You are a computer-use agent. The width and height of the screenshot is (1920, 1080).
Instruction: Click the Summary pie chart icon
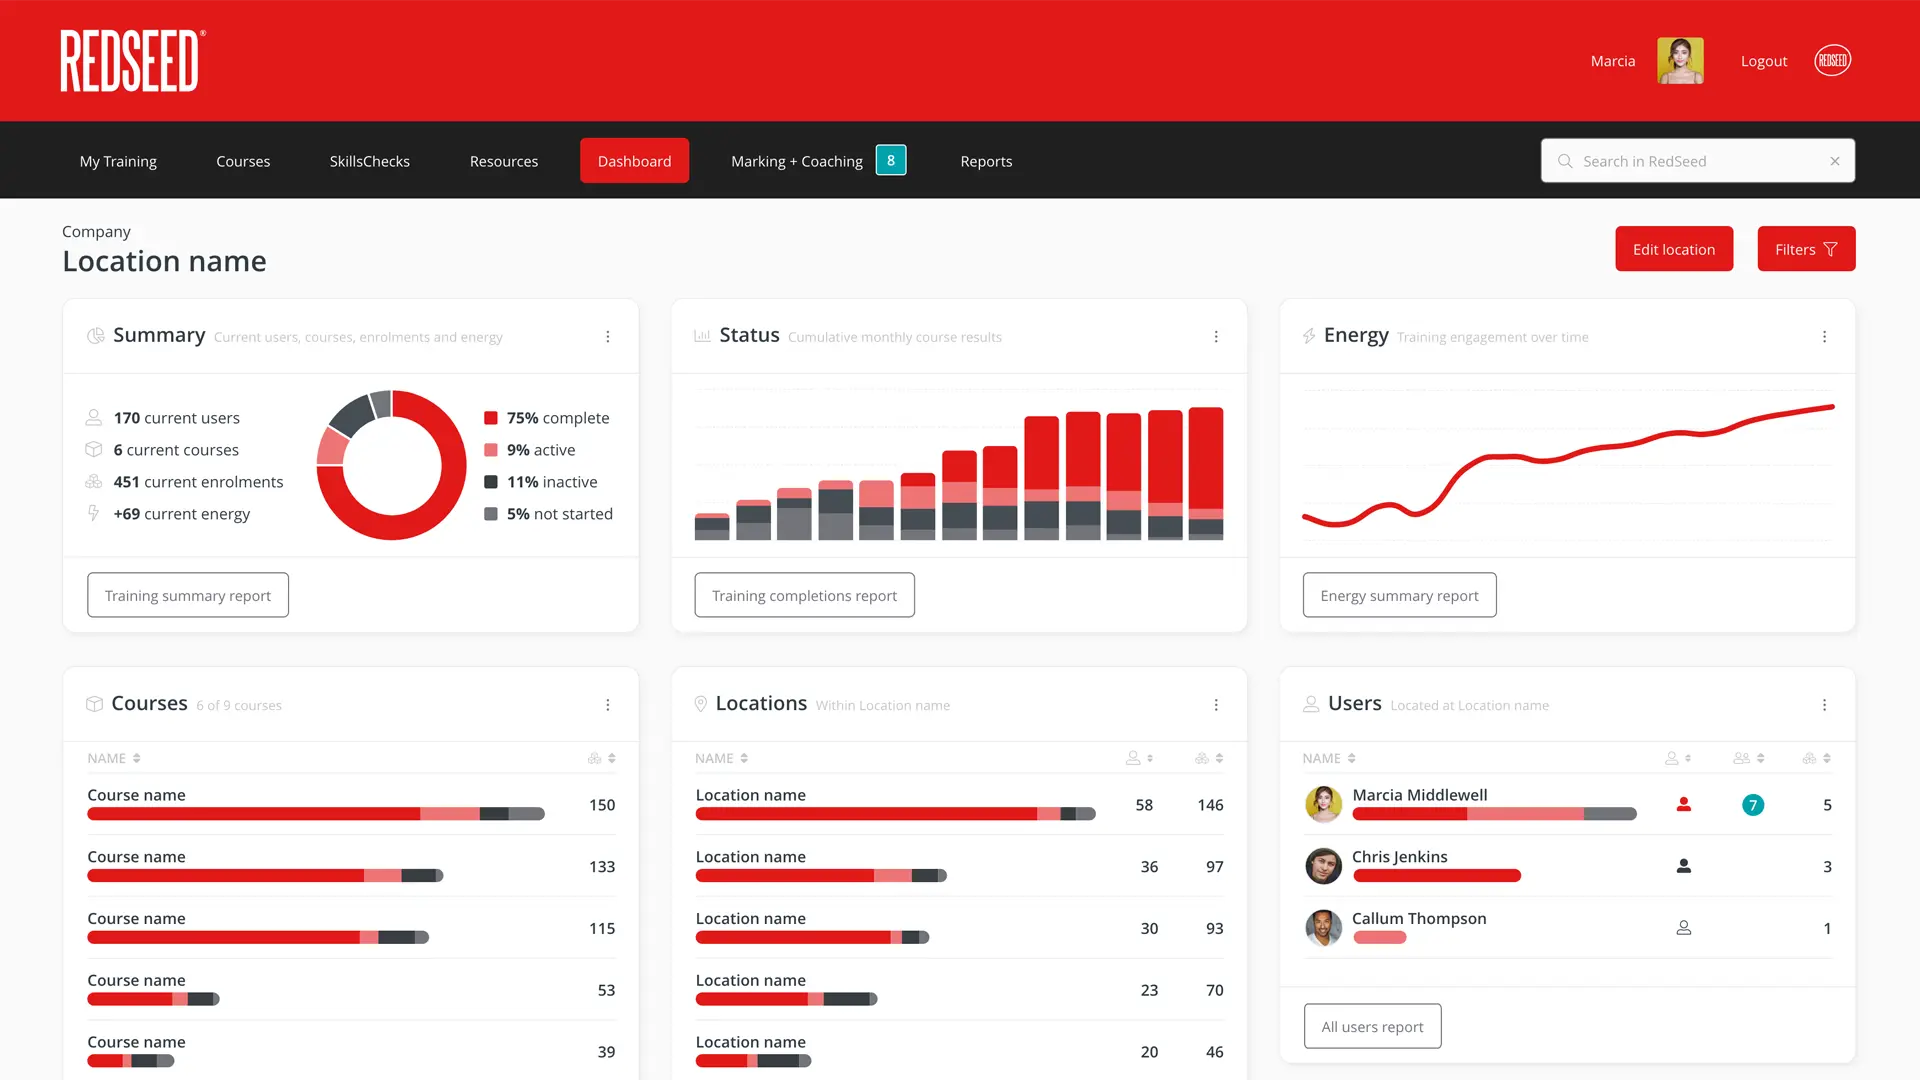pos(95,336)
